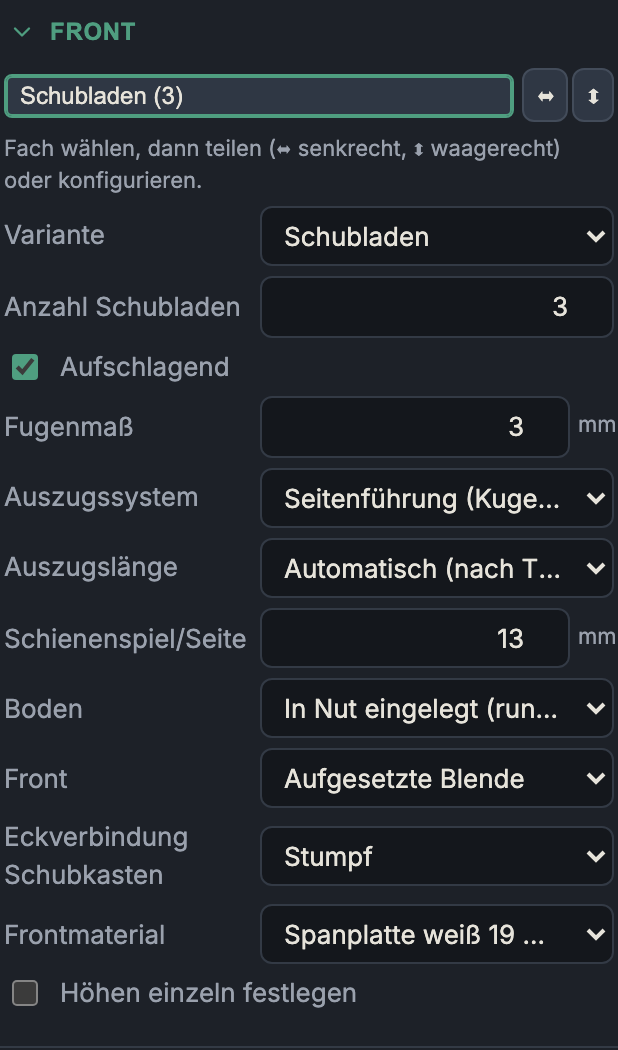Uncheck the Aufschlagend checkbox
The width and height of the screenshot is (618, 1050).
[x=25, y=367]
